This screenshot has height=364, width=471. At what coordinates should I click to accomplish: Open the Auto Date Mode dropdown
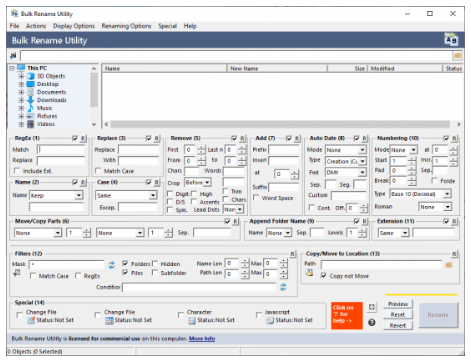click(x=362, y=150)
